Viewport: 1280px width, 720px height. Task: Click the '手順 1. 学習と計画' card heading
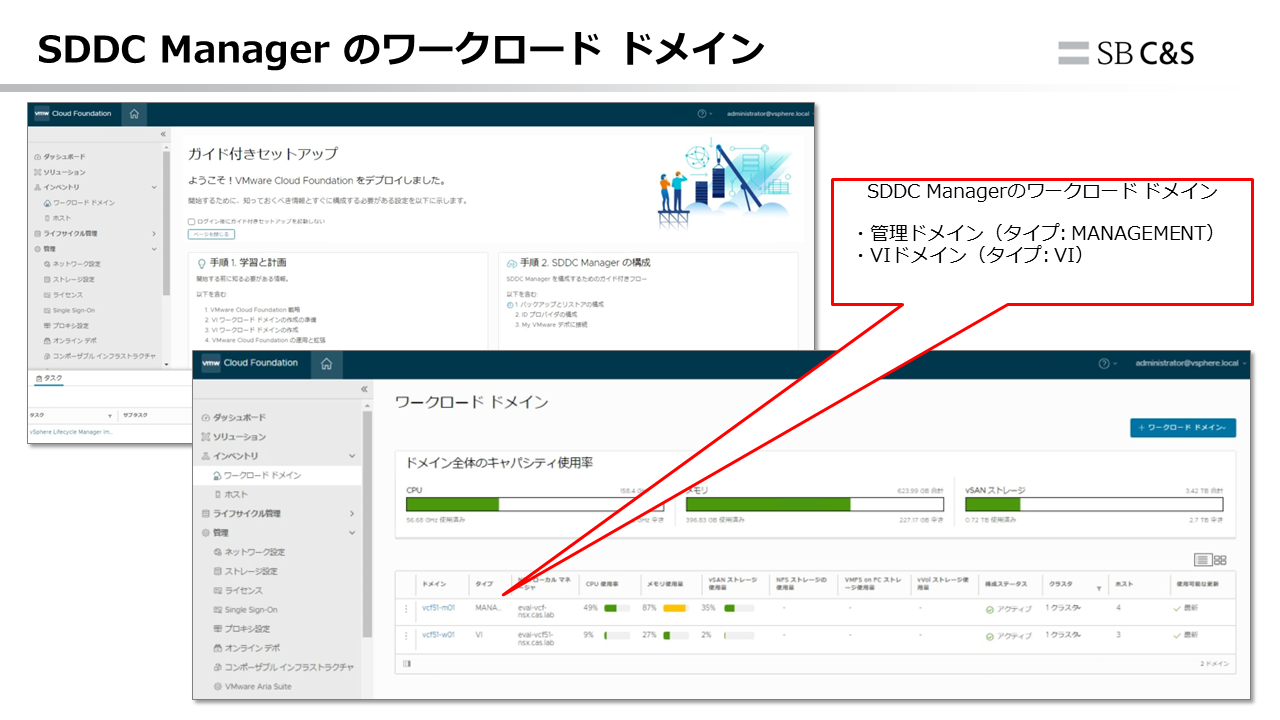(246, 263)
